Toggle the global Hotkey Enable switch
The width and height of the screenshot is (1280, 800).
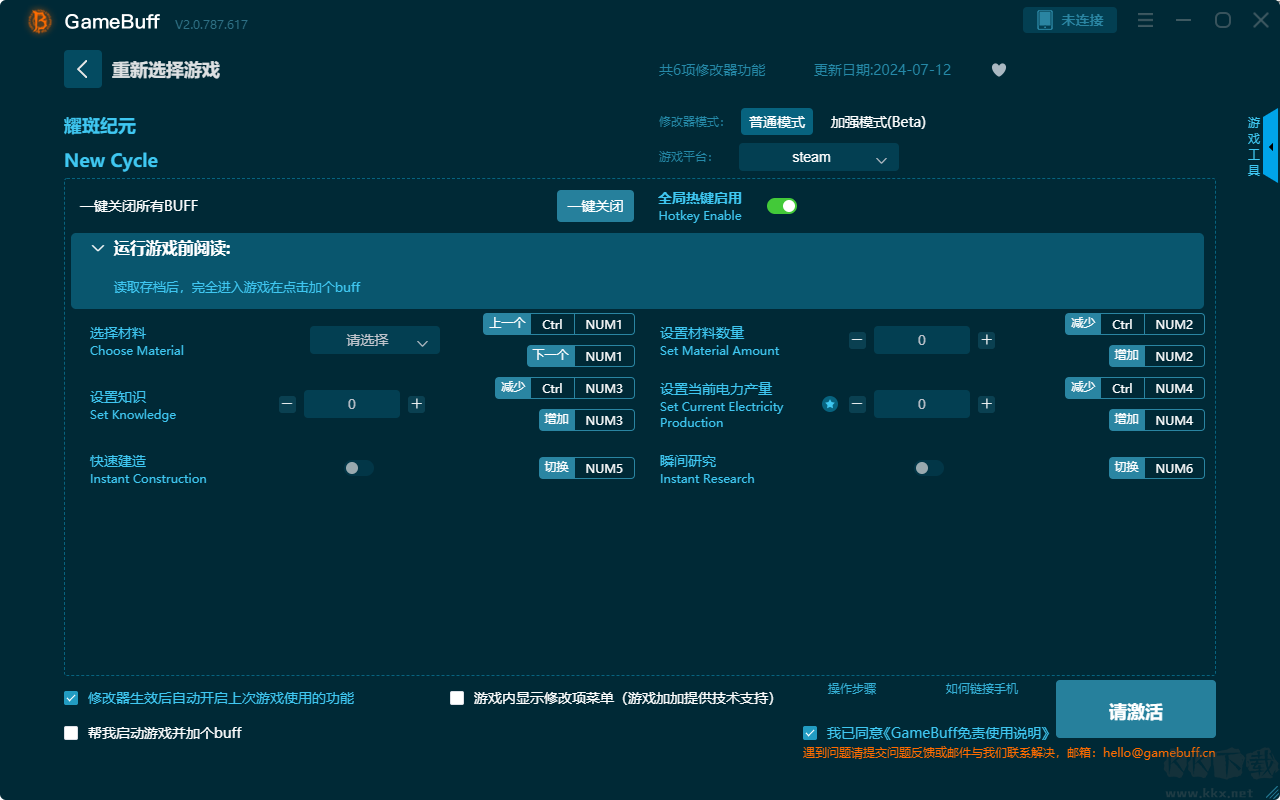coord(782,206)
